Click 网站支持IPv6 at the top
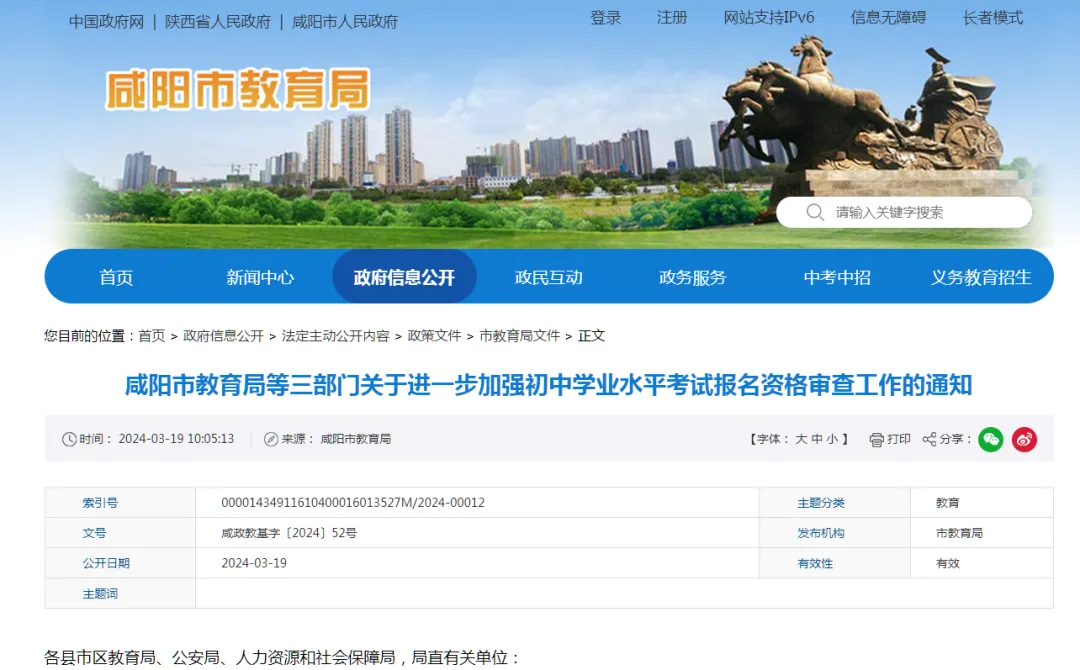Screen dimensions: 1080x670 click(x=769, y=18)
